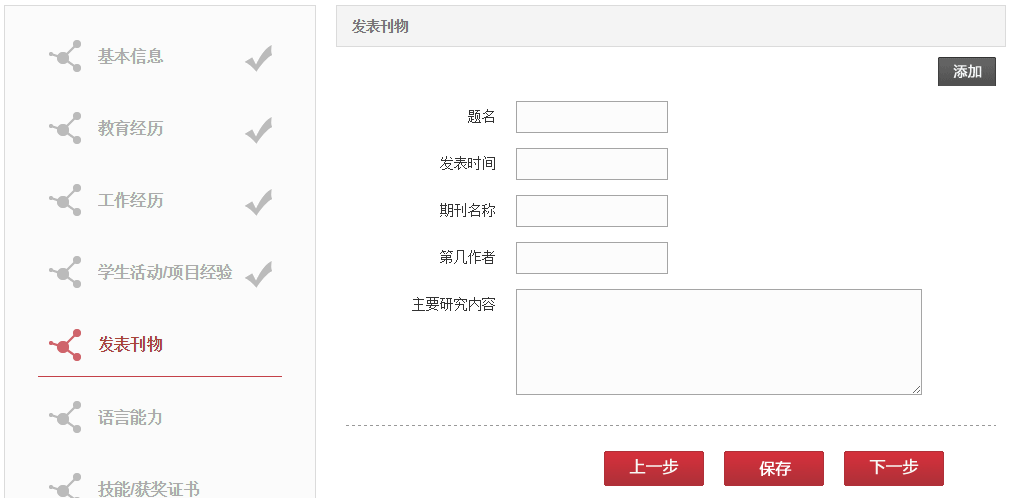This screenshot has height=498, width=1024.
Task: Open the 语言能力 step in sidebar
Action: pos(130,417)
